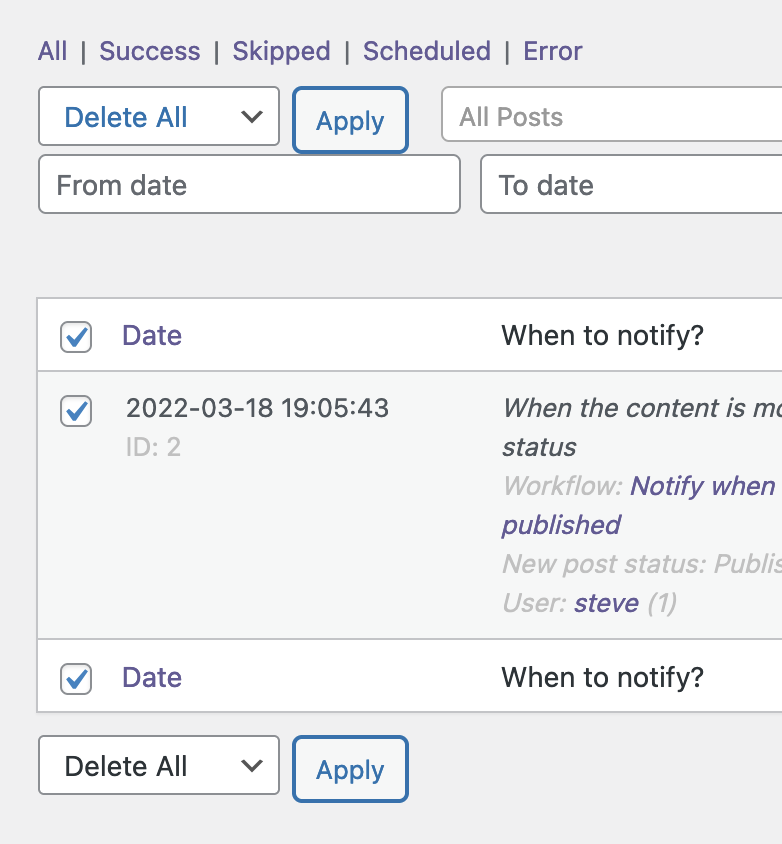Toggle the select-all checkbox in the header row
Image resolution: width=782 pixels, height=844 pixels.
(76, 338)
